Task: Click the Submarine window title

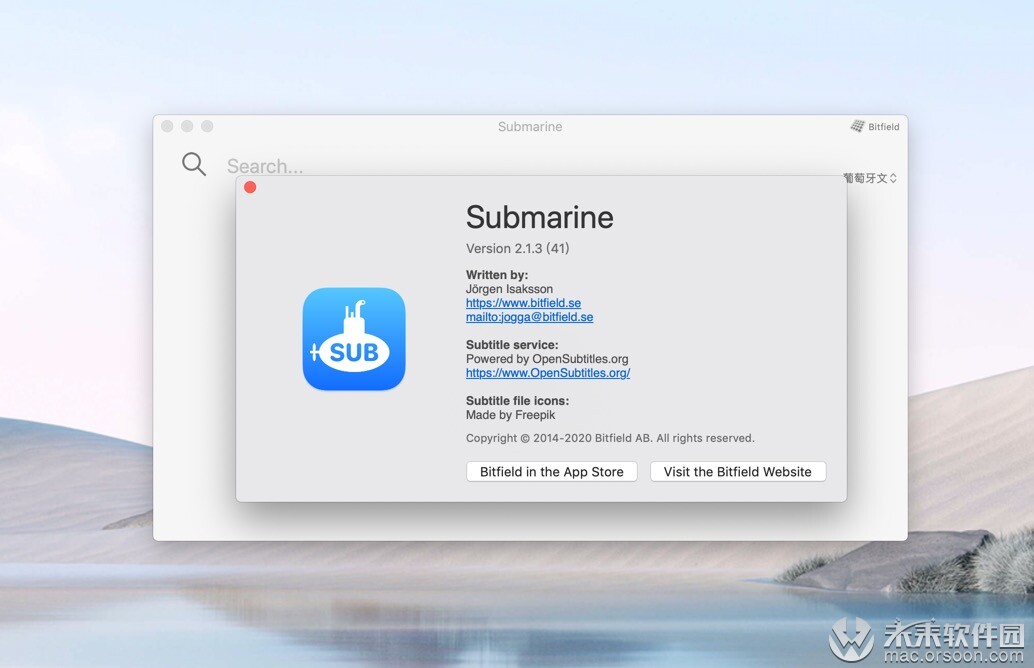Action: (x=530, y=127)
